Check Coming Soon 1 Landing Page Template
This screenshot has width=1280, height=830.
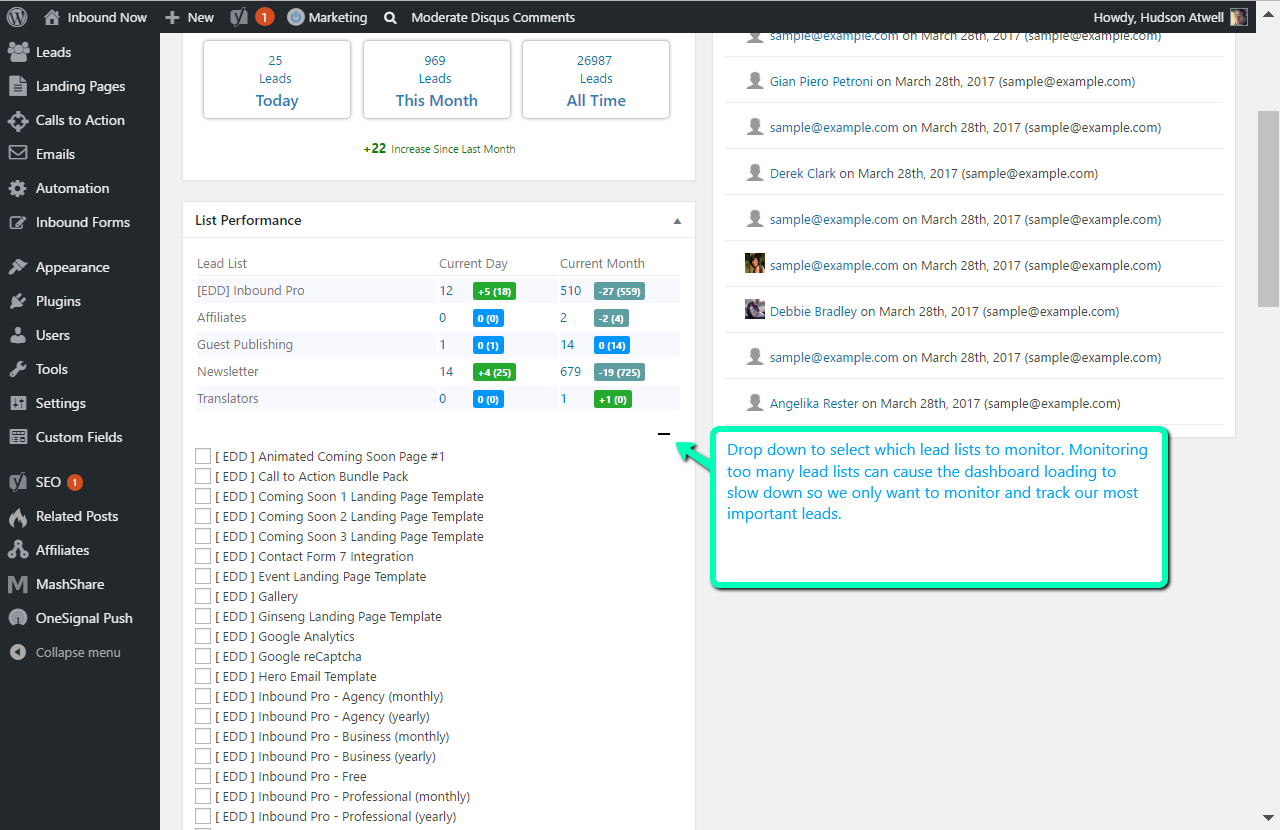click(203, 496)
